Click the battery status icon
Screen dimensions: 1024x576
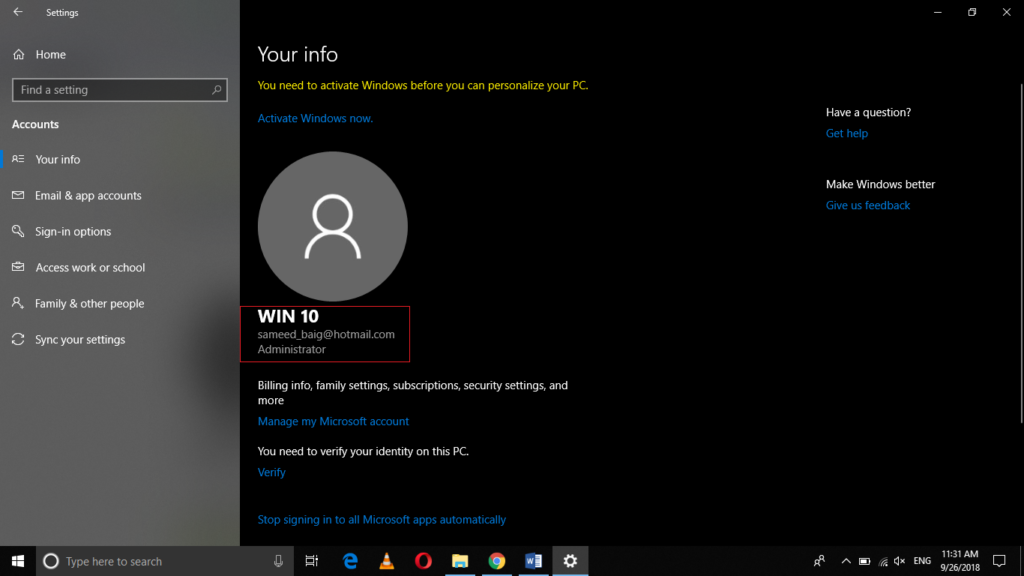pos(865,561)
